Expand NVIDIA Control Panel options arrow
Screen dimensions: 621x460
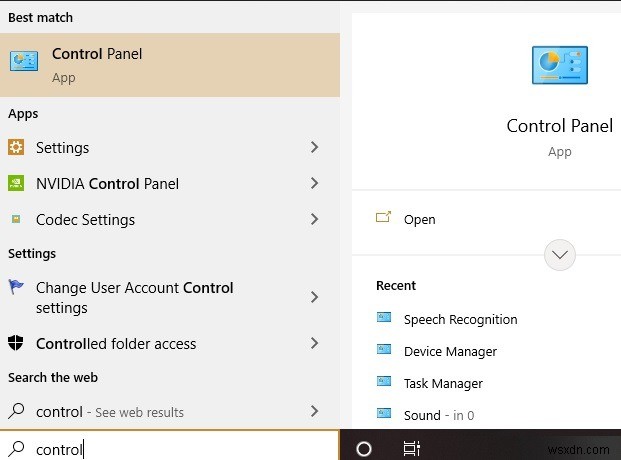(314, 183)
